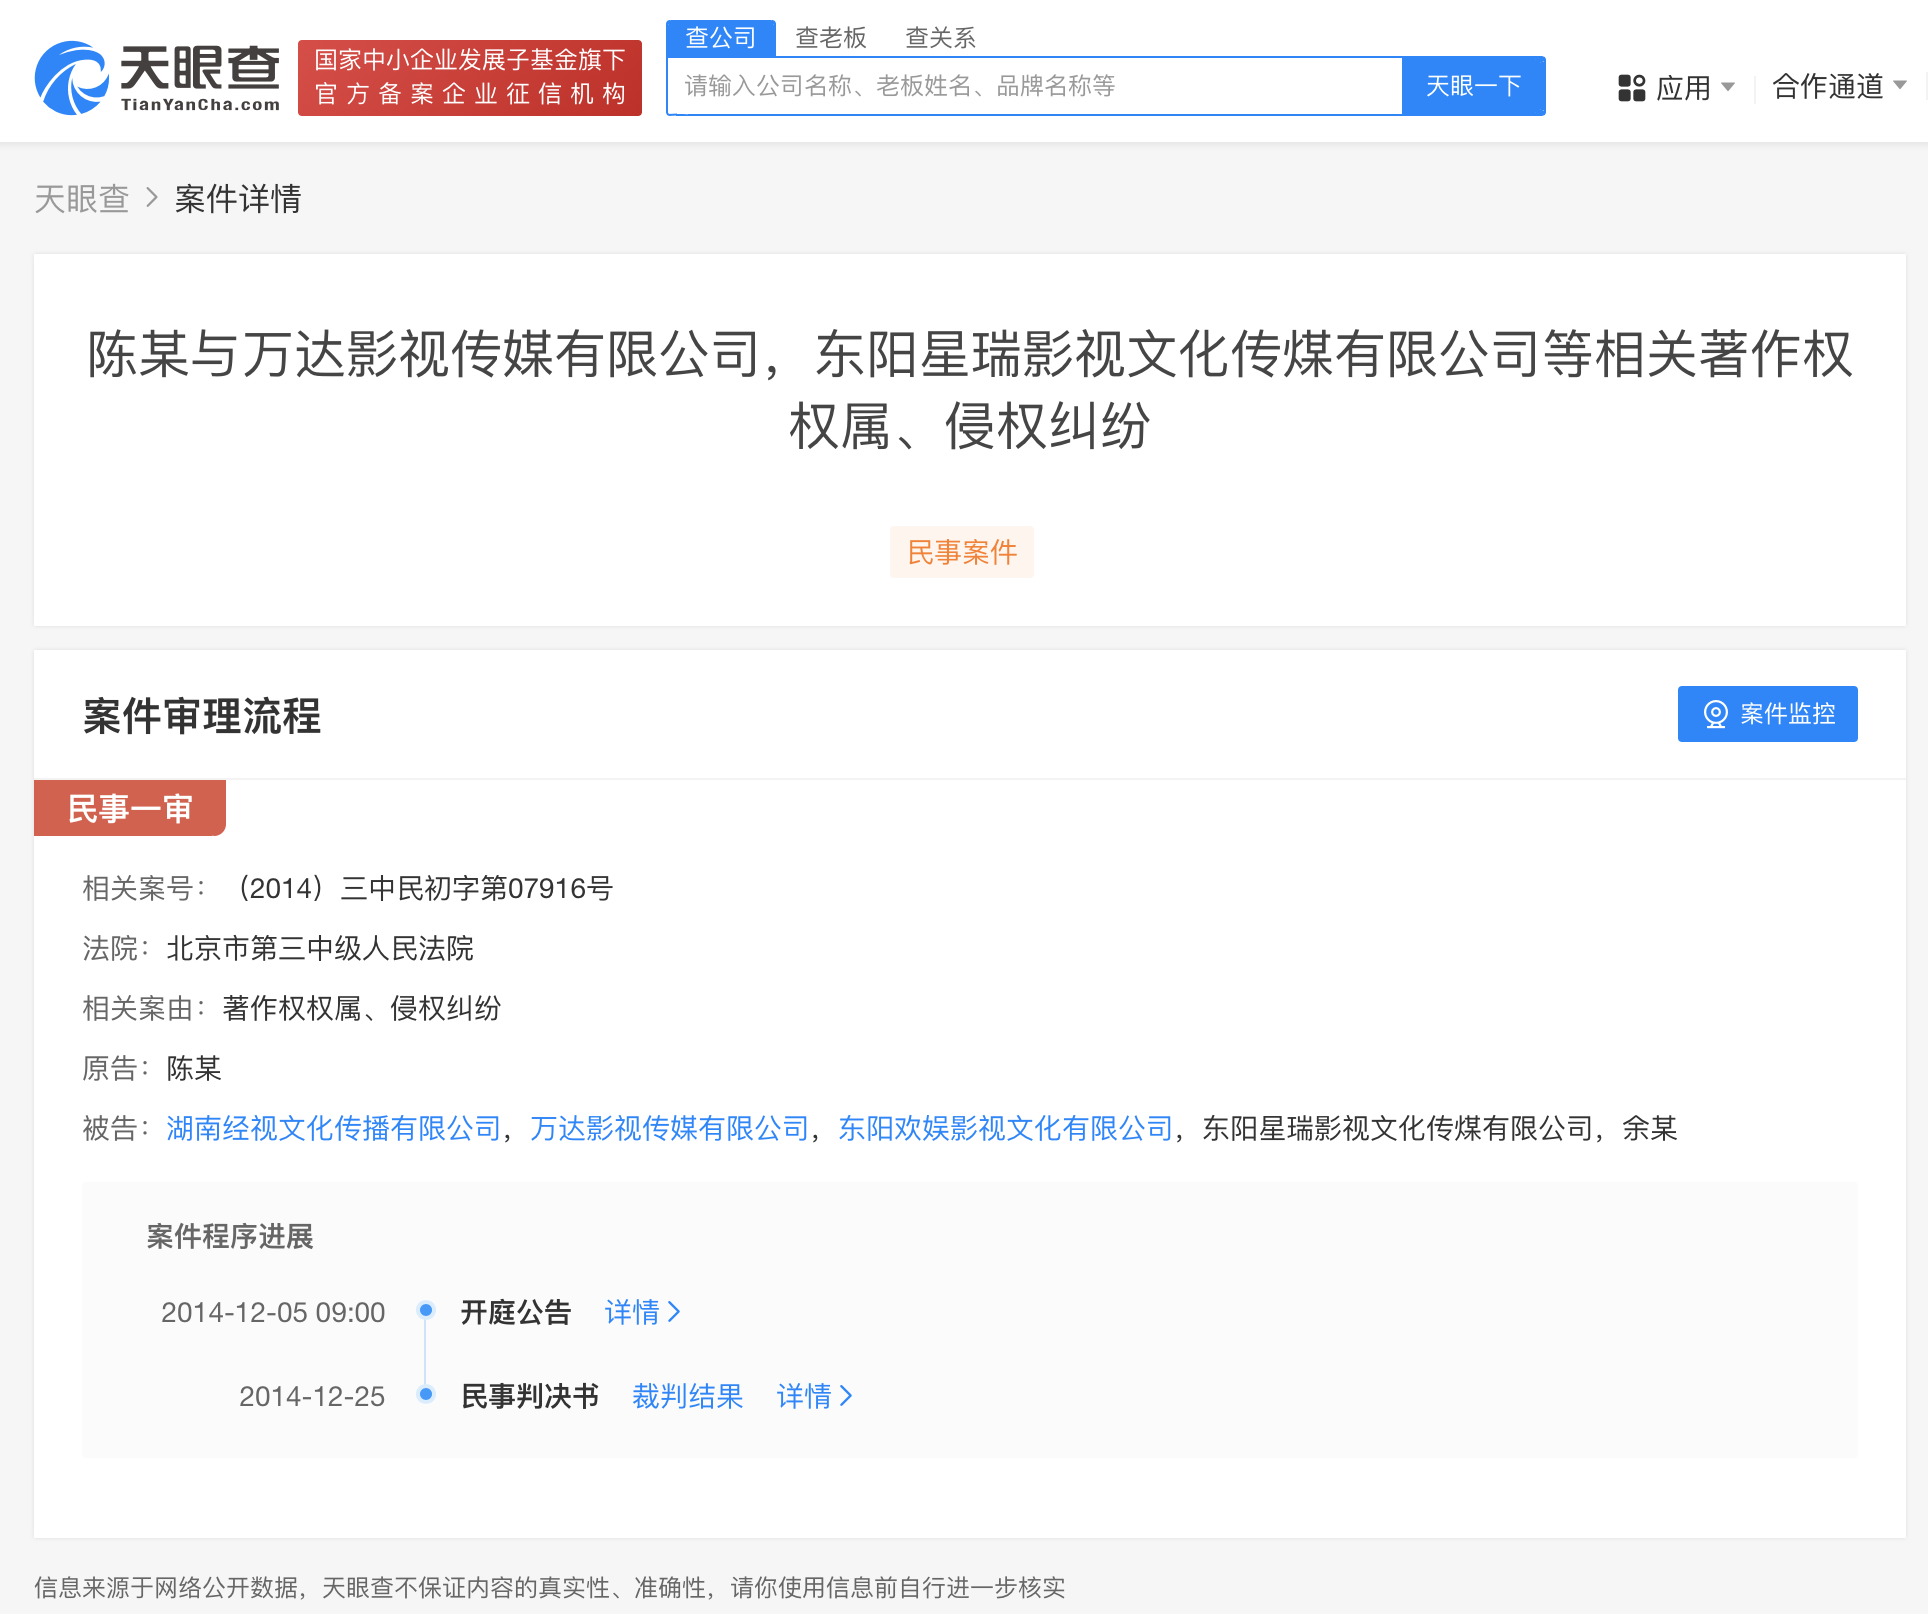
Task: Click 东阳星瑞影视文化传煤有限公司 defendant text
Action: 1398,1128
